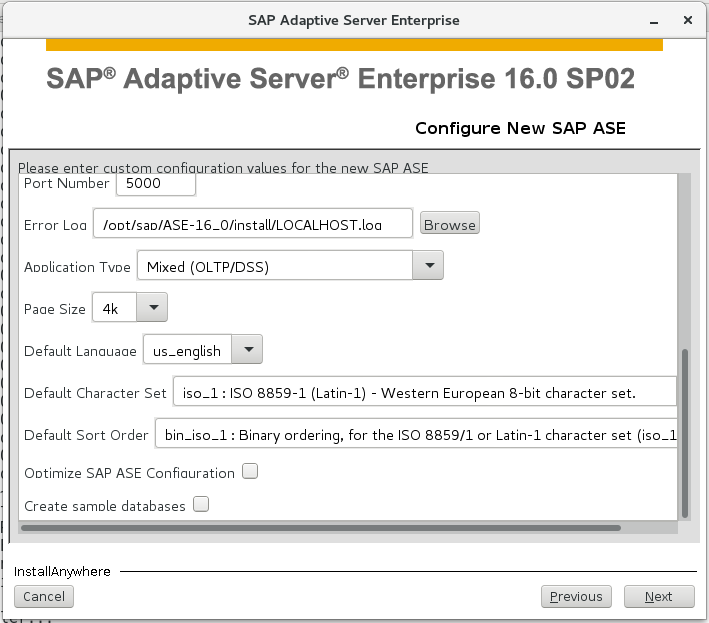Screen dimensions: 709x623
Task: Close the SAP Adaptive Server Enterprise window
Action: click(688, 20)
